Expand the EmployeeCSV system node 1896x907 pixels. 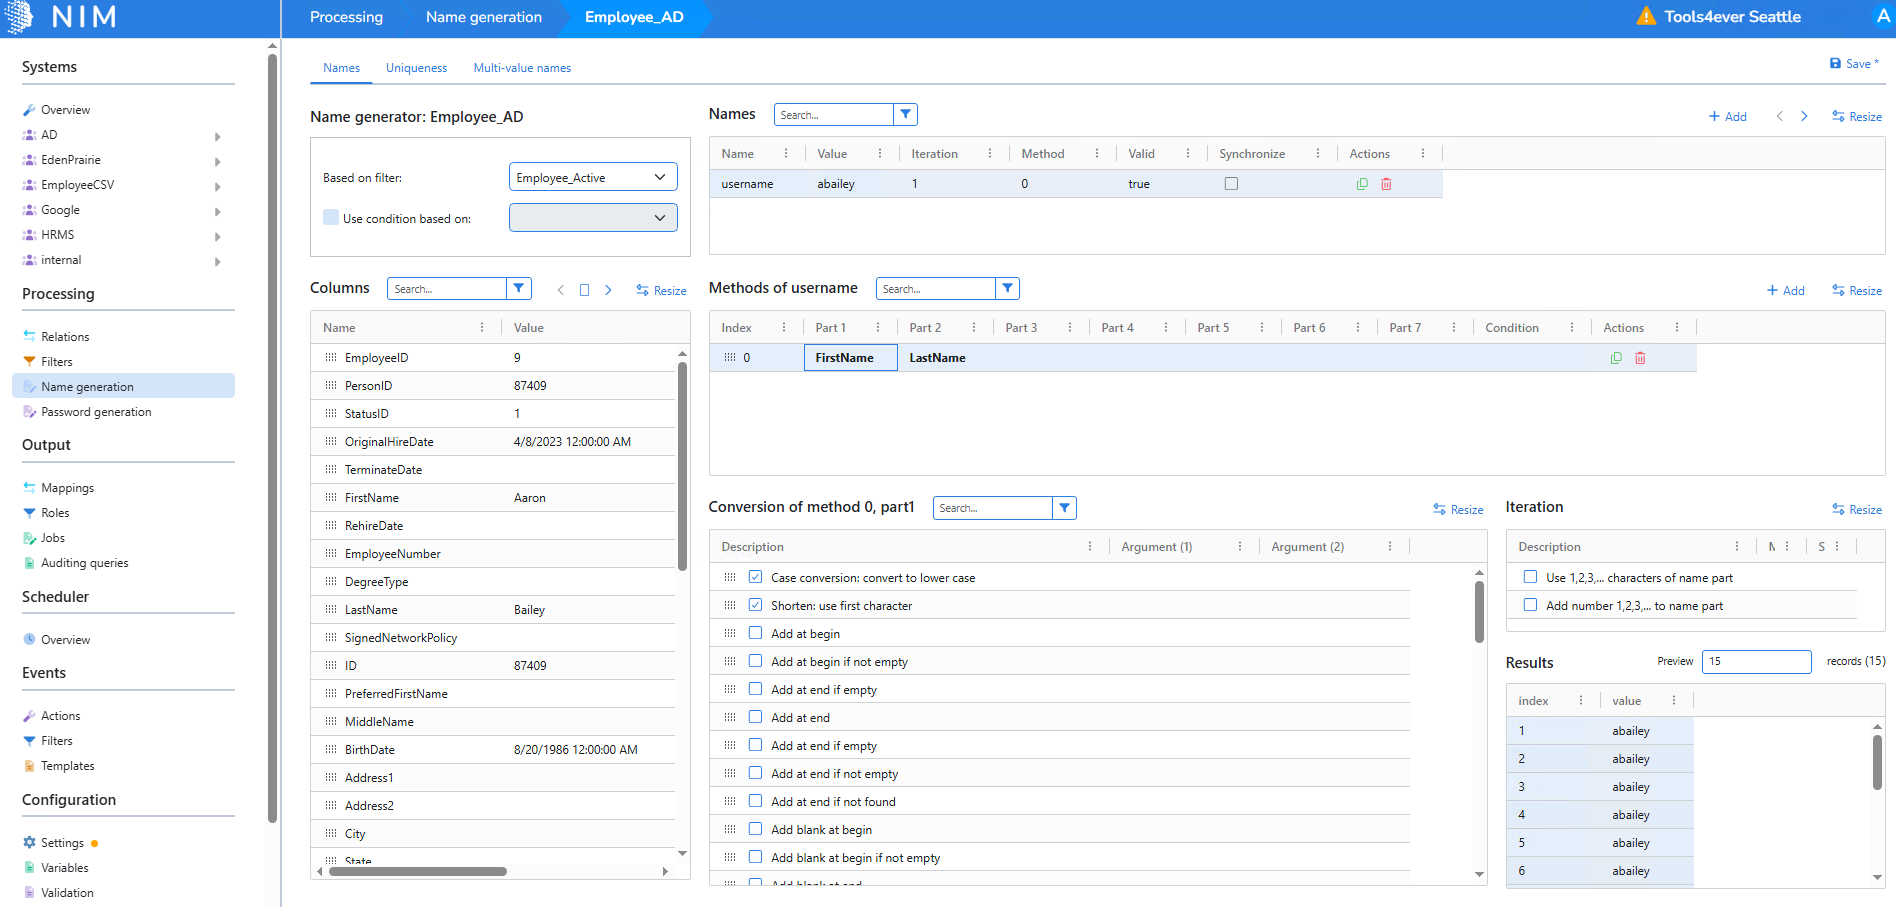217,186
